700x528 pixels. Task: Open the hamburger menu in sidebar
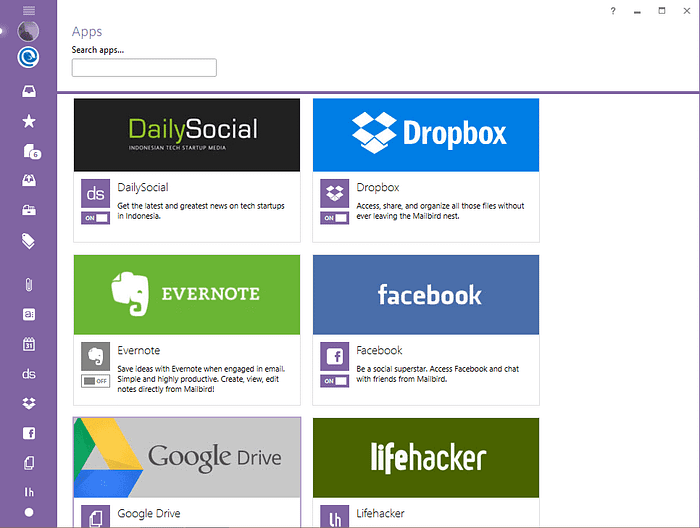tap(29, 10)
